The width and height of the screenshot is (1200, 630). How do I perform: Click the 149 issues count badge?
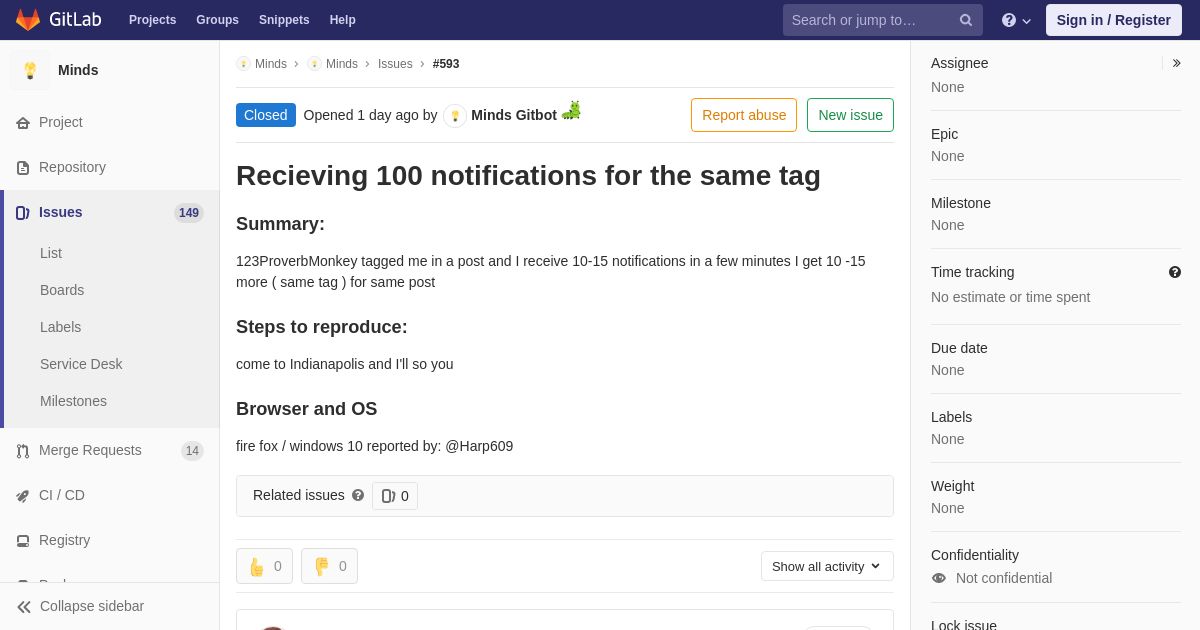click(189, 213)
